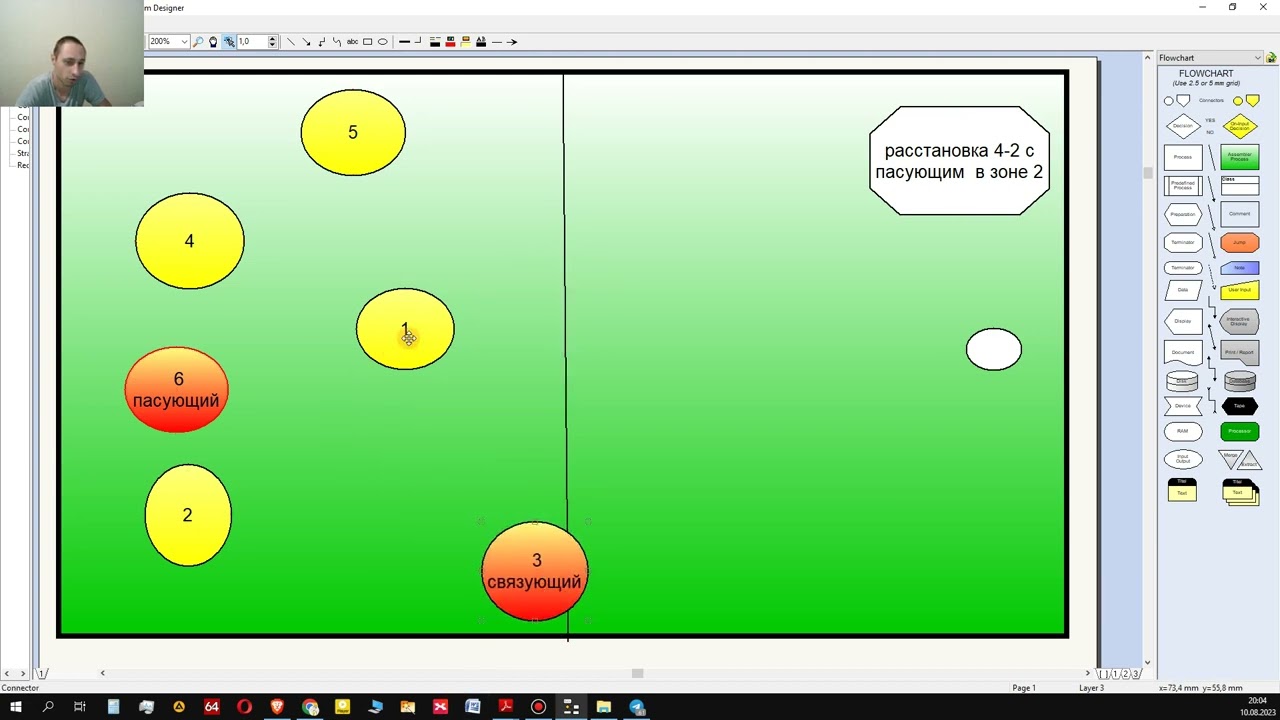The height and width of the screenshot is (720, 1280).
Task: Pick the green Assembler Process stencil
Action: 1240,157
